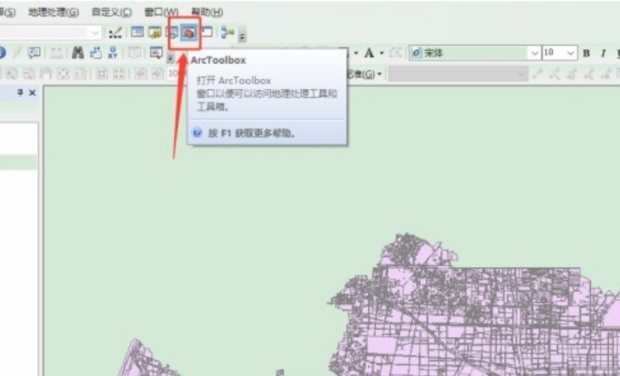Open the map scale combo box dropdown
The width and height of the screenshot is (620, 376).
pos(96,33)
